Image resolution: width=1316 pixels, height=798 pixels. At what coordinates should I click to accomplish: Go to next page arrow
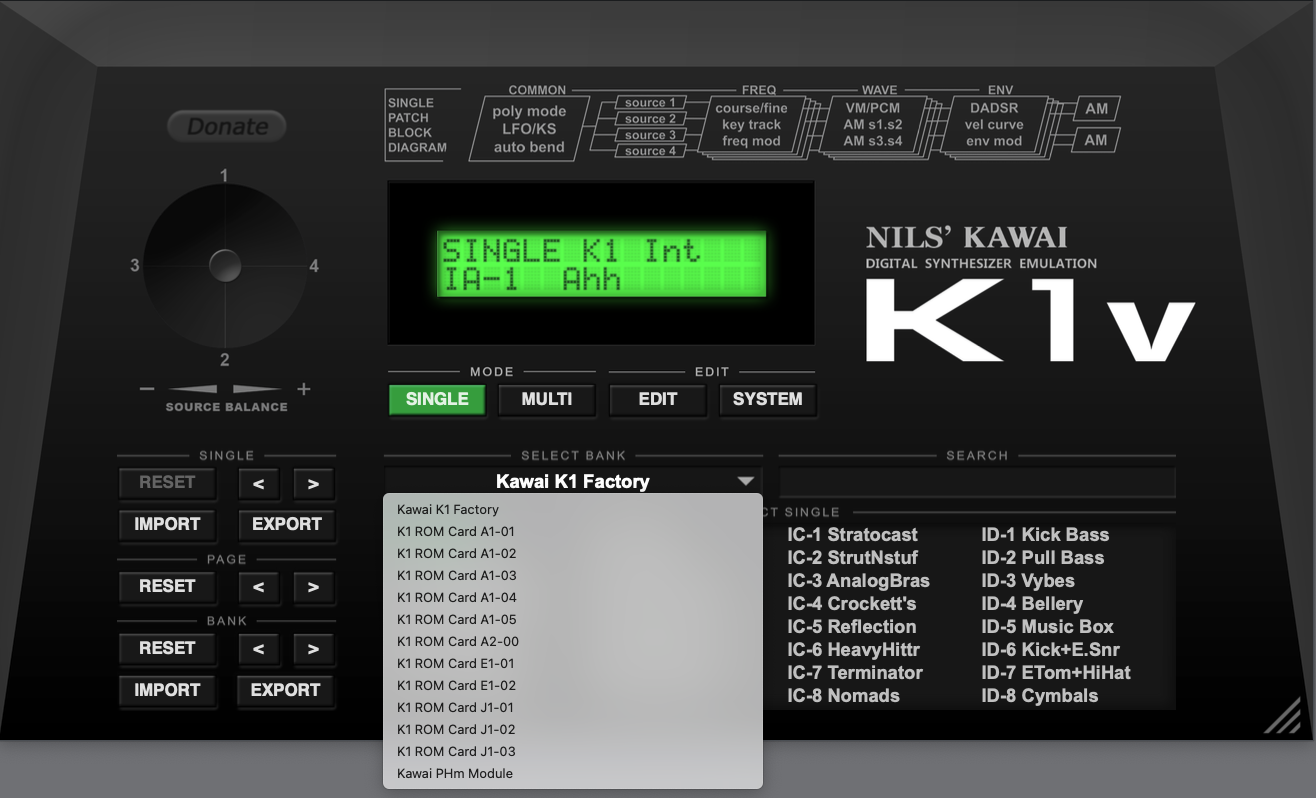[x=313, y=588]
